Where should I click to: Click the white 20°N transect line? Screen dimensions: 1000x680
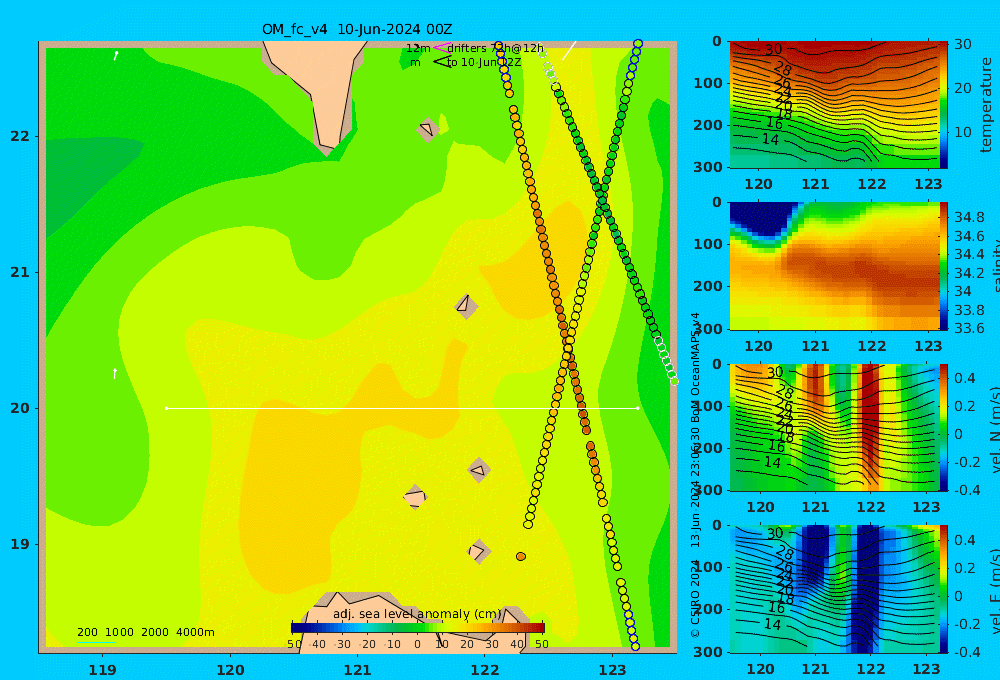[x=402, y=408]
